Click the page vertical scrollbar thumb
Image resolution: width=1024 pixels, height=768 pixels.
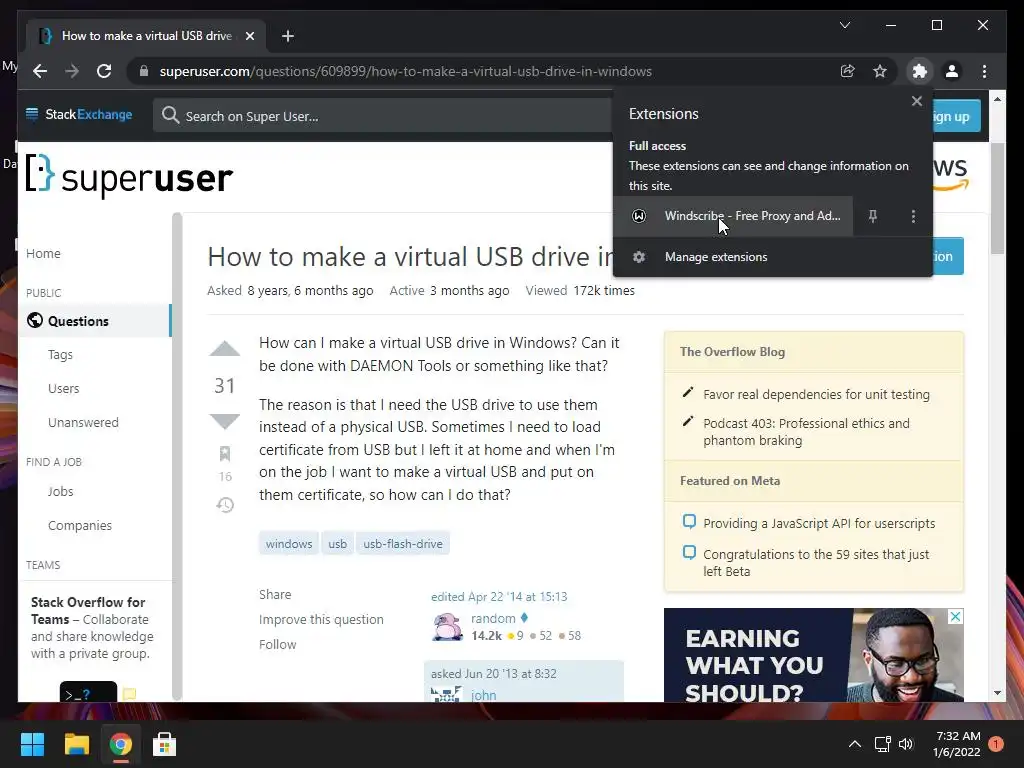pyautogui.click(x=997, y=198)
